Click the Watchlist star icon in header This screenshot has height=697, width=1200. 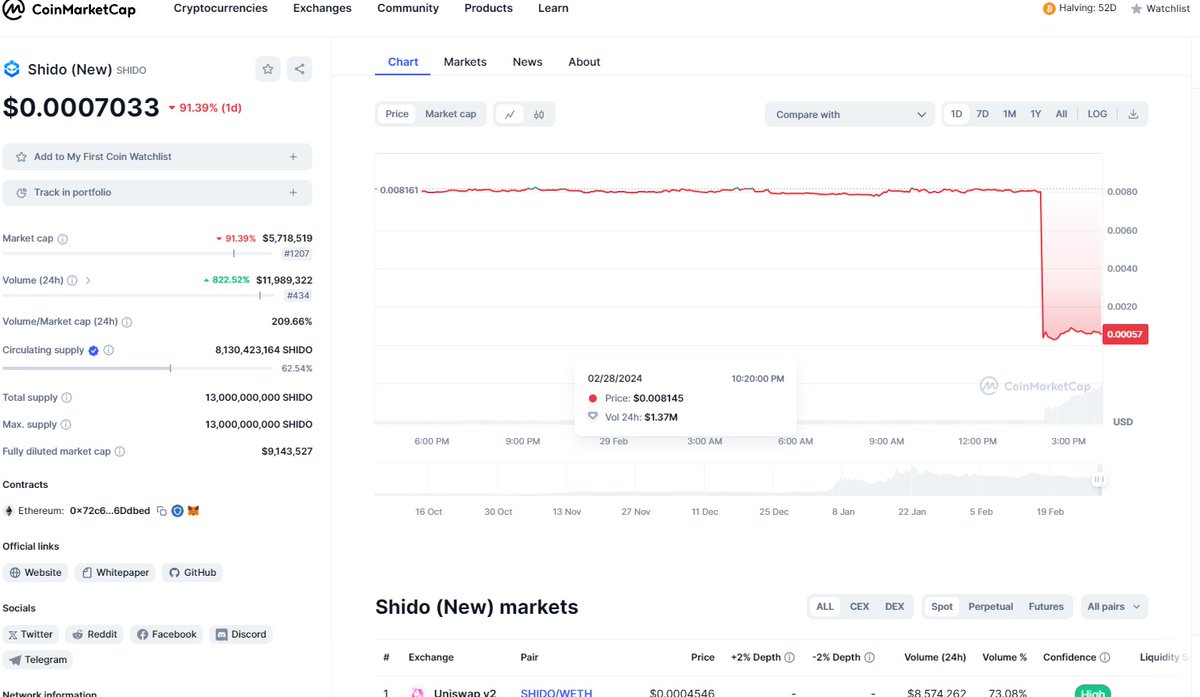pos(1136,9)
